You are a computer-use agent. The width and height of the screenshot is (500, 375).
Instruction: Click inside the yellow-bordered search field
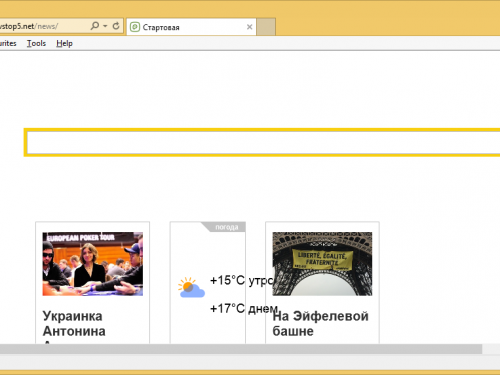pyautogui.click(x=263, y=142)
